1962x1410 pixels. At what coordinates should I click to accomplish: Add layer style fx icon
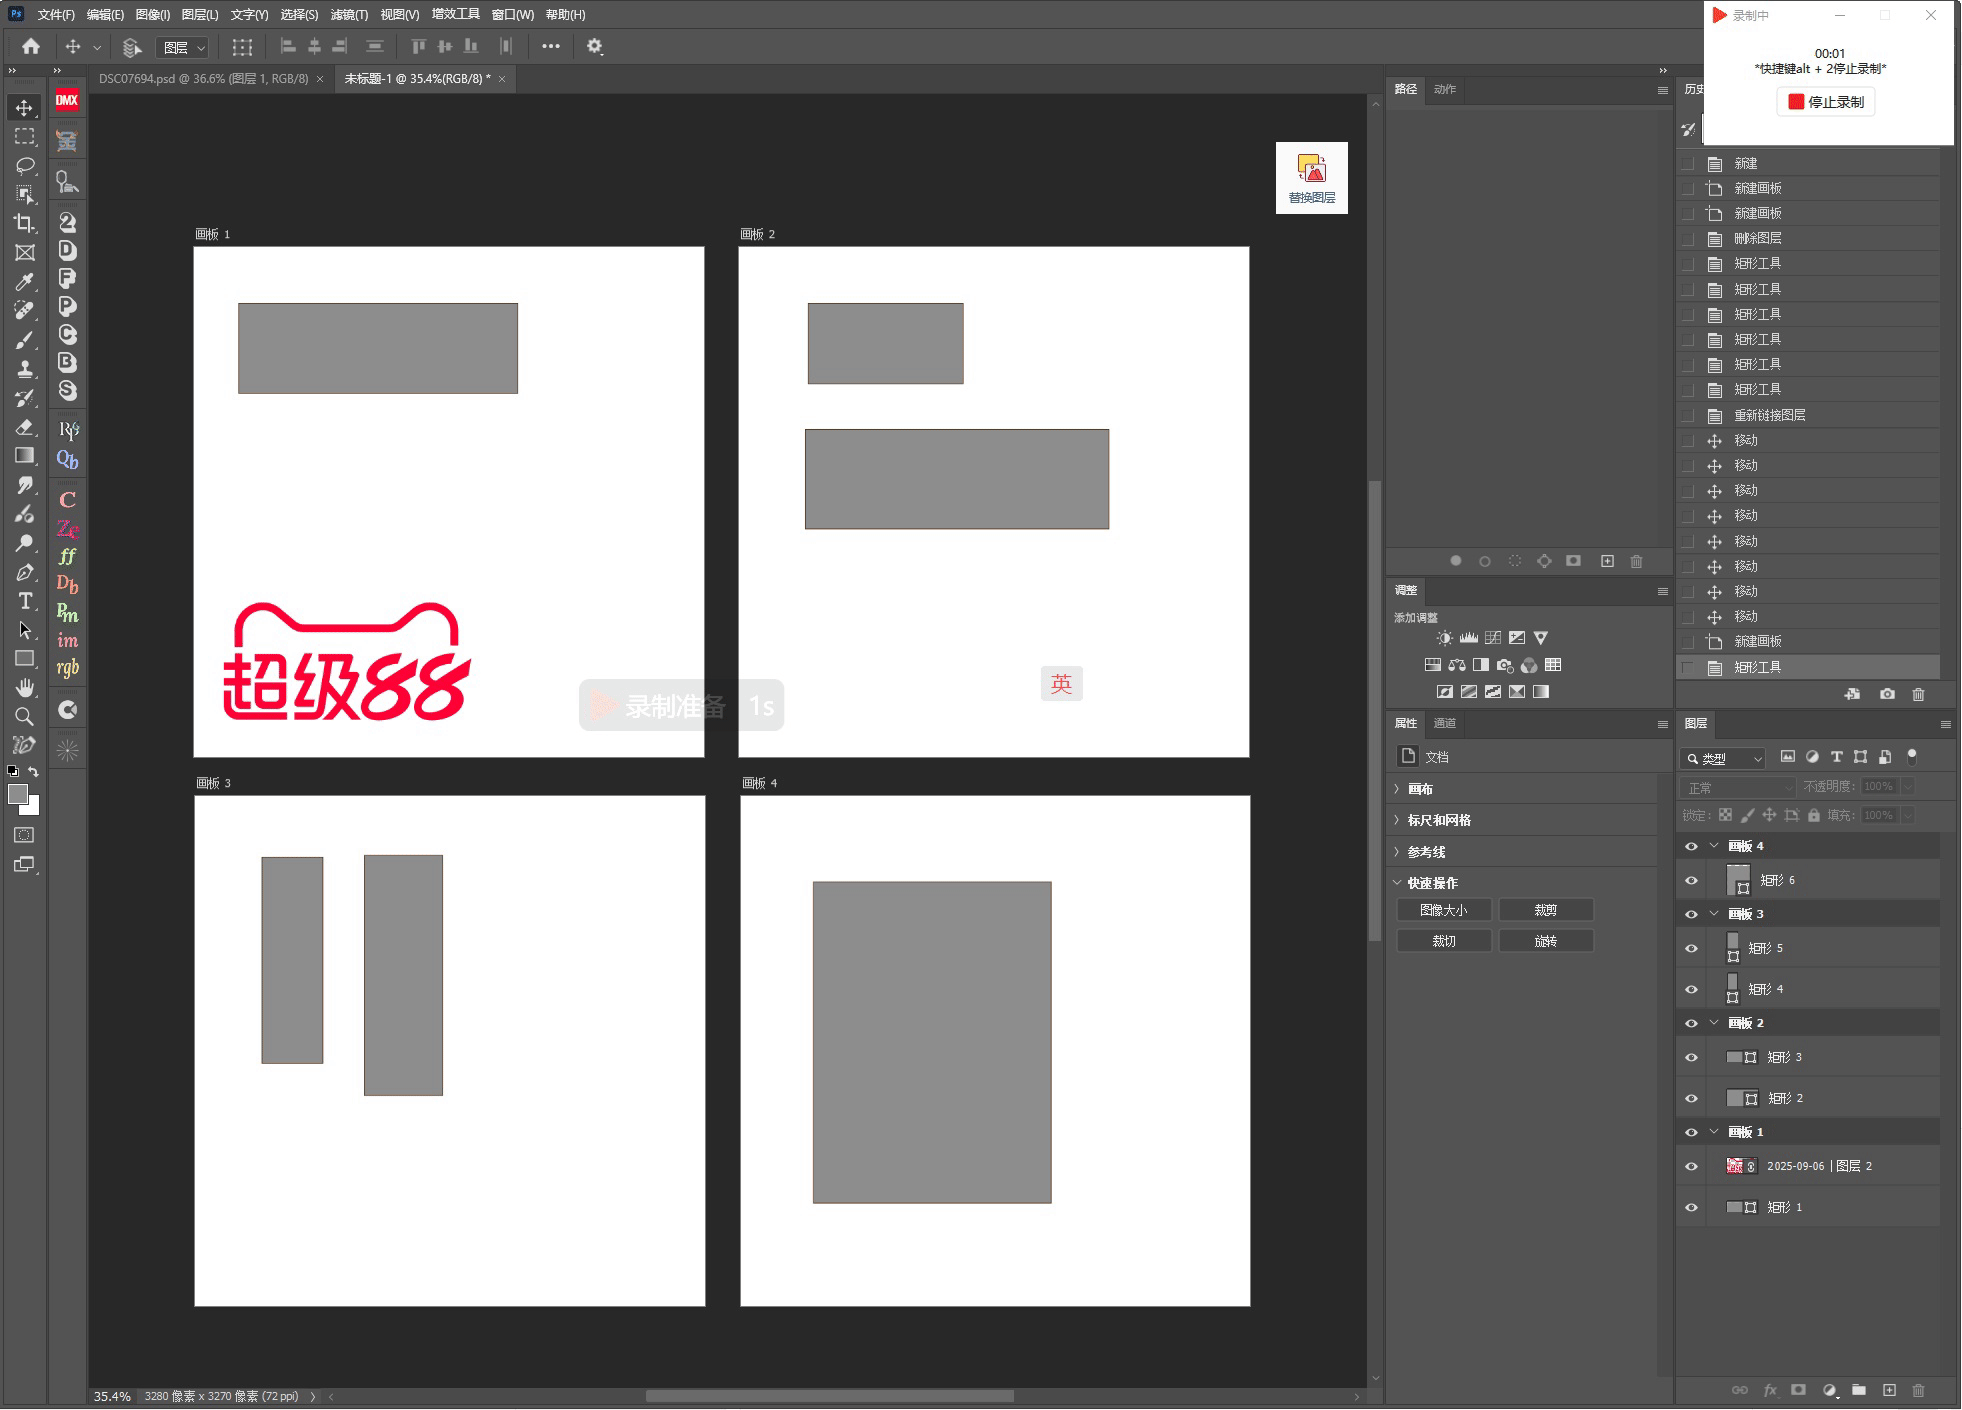[1770, 1390]
